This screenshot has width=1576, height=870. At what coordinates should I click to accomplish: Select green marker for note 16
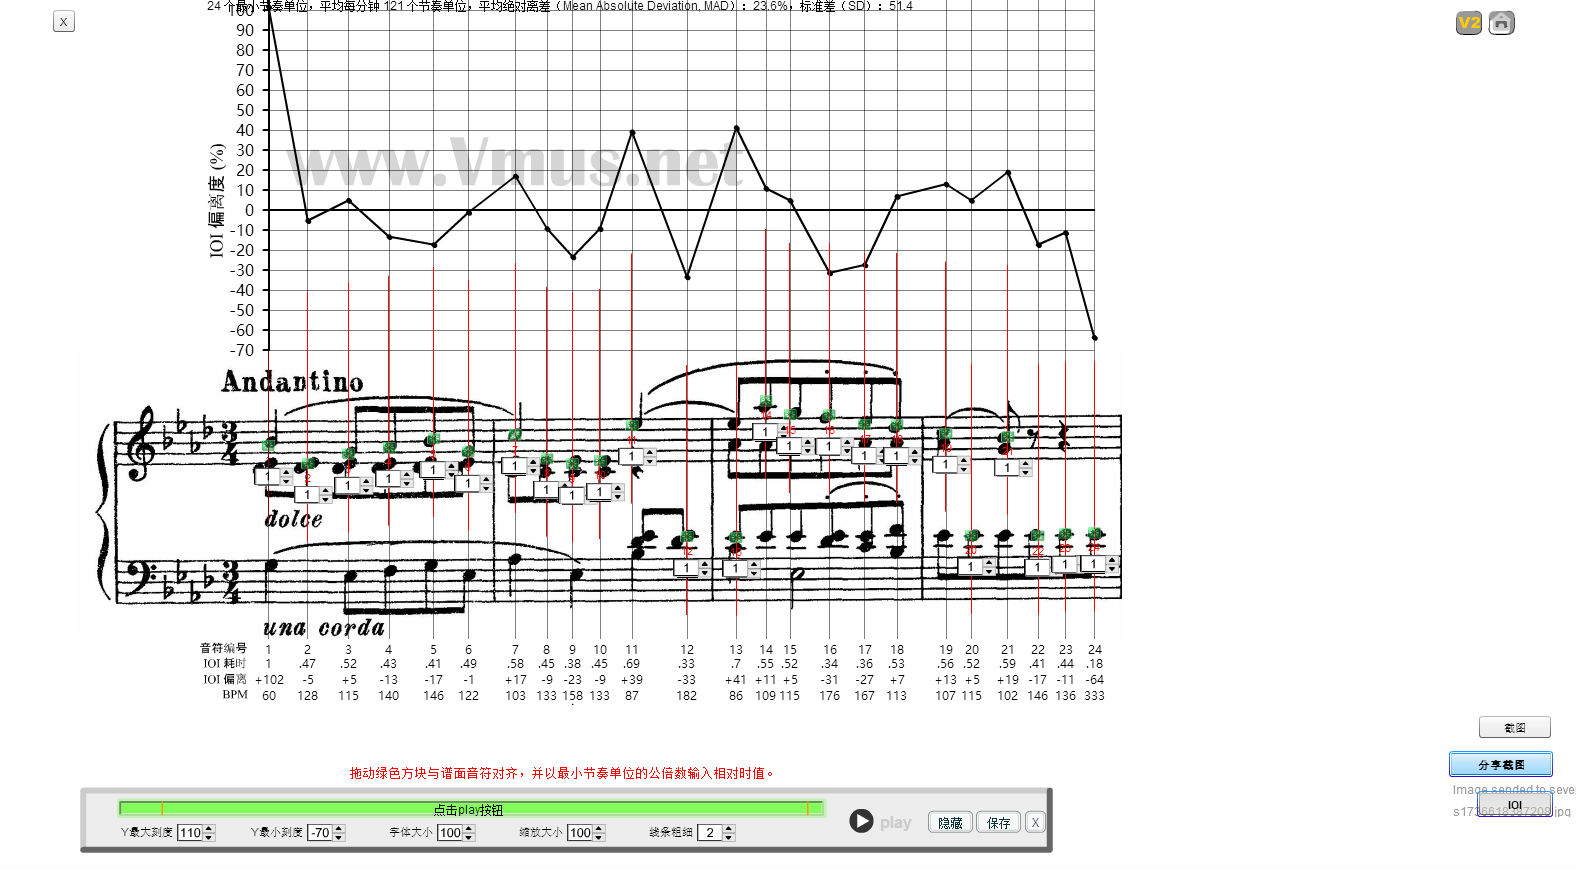coord(828,416)
